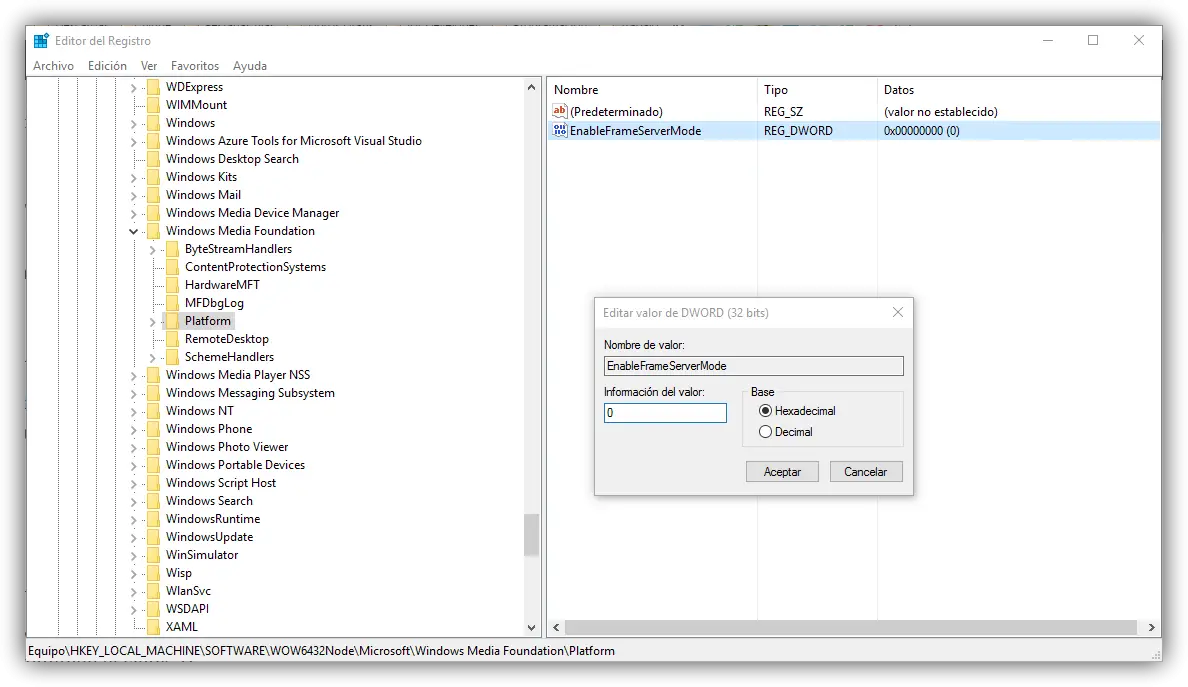Open the Archivo menu
1188x687 pixels.
click(53, 66)
